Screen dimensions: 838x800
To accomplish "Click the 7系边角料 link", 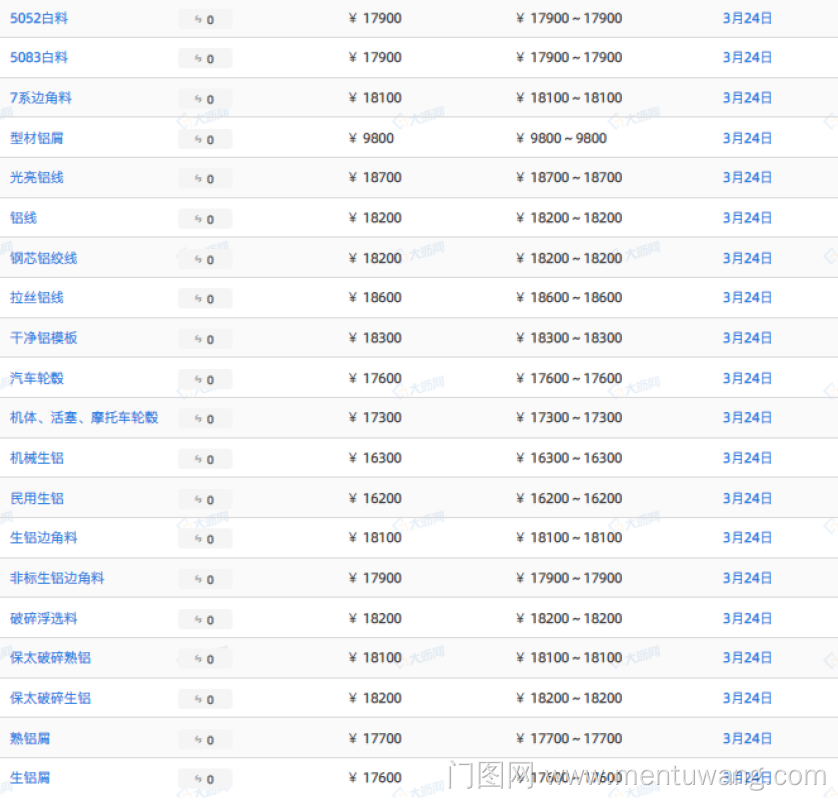I will [41, 98].
